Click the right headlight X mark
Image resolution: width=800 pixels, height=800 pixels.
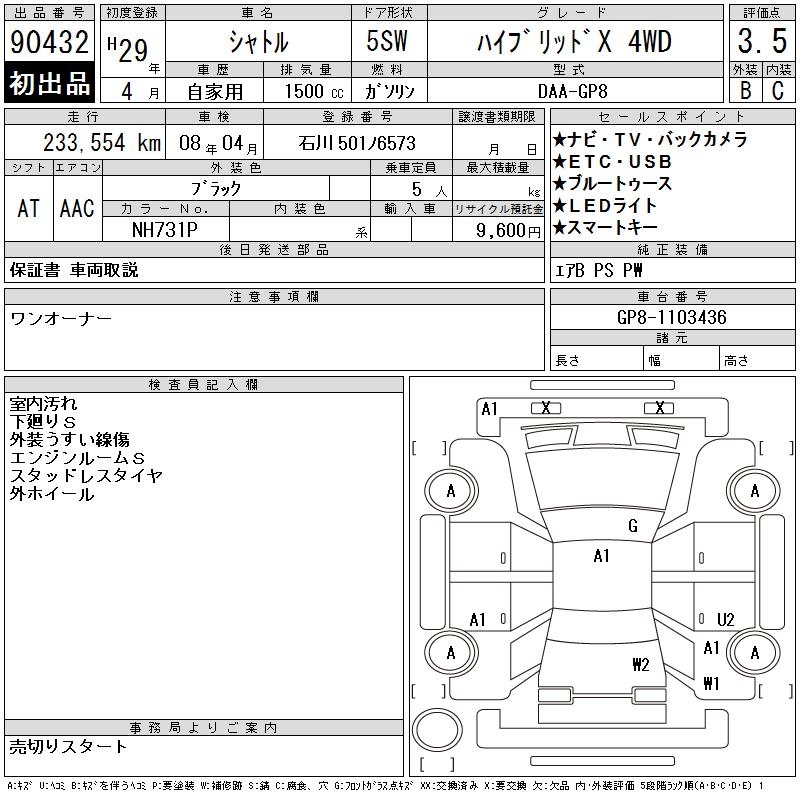point(659,408)
